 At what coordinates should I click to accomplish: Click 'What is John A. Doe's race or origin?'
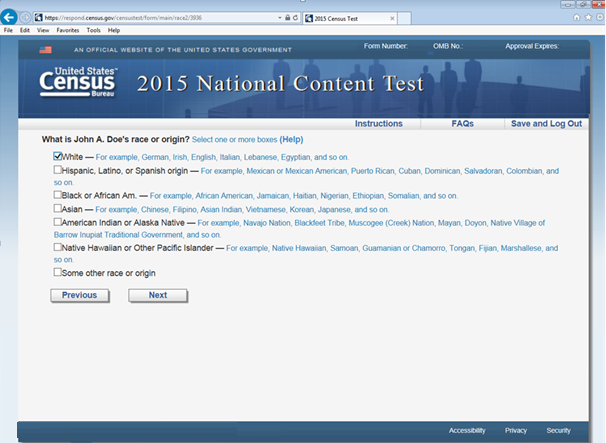(x=116, y=140)
